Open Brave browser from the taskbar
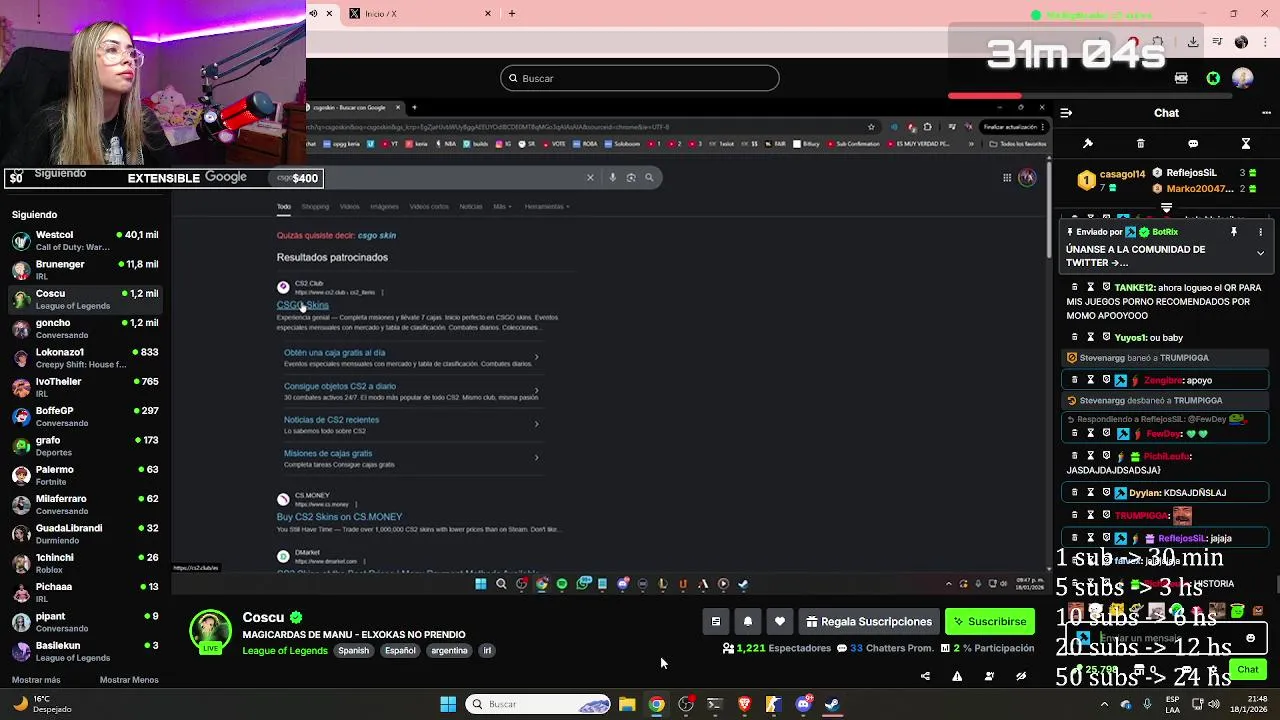Image resolution: width=1280 pixels, height=720 pixels. click(x=744, y=704)
